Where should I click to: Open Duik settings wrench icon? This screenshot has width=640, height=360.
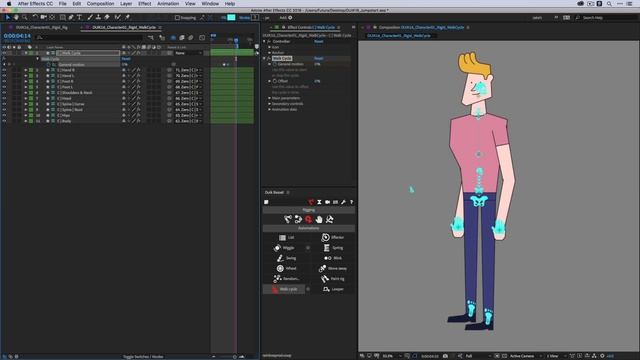click(x=343, y=202)
